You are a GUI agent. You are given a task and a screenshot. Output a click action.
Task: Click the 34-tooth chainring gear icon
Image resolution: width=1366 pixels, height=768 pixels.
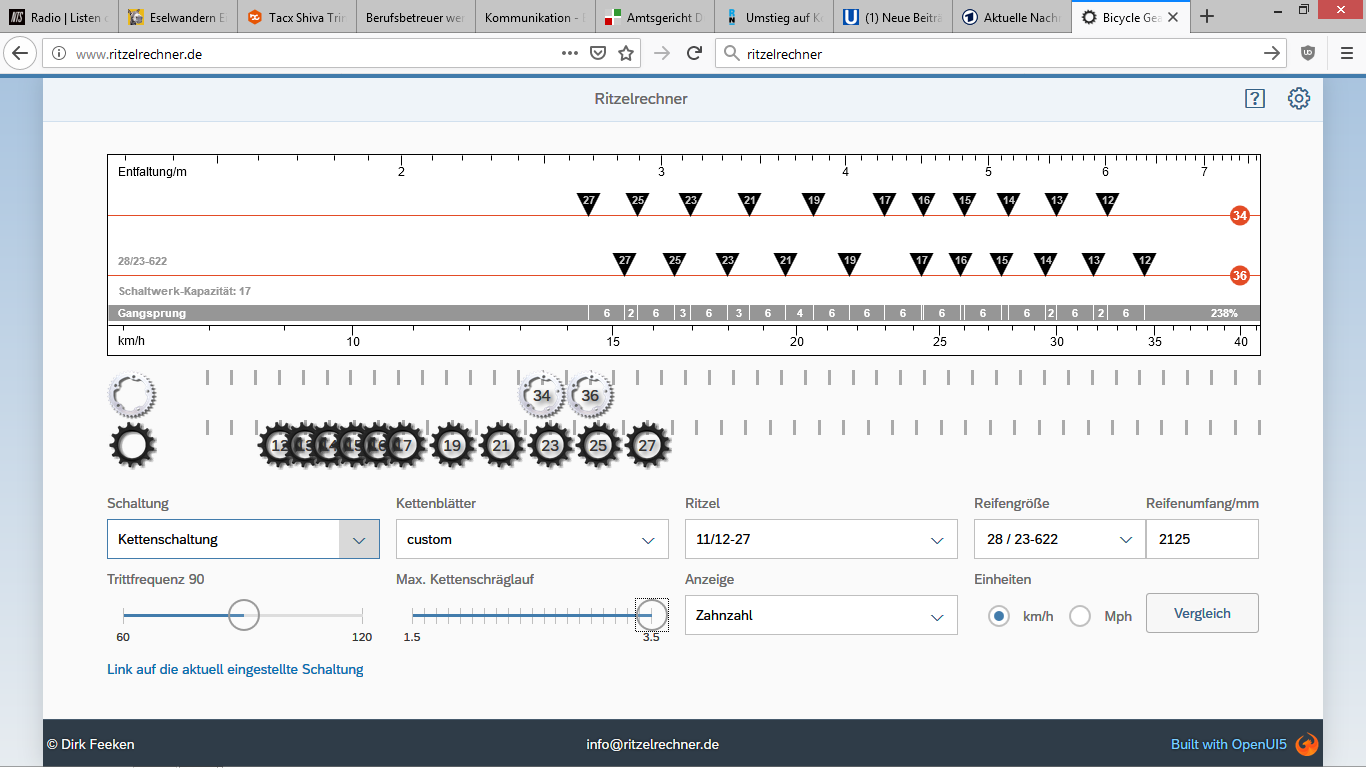(541, 395)
